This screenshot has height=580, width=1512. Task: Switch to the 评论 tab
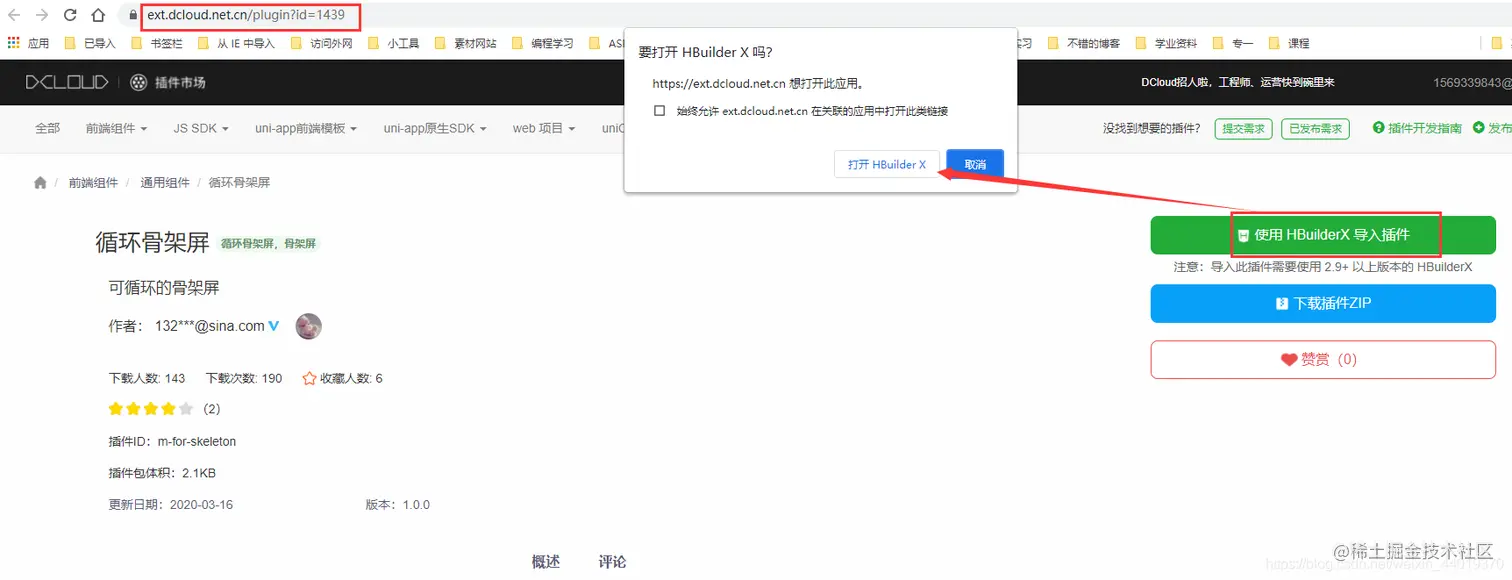611,561
